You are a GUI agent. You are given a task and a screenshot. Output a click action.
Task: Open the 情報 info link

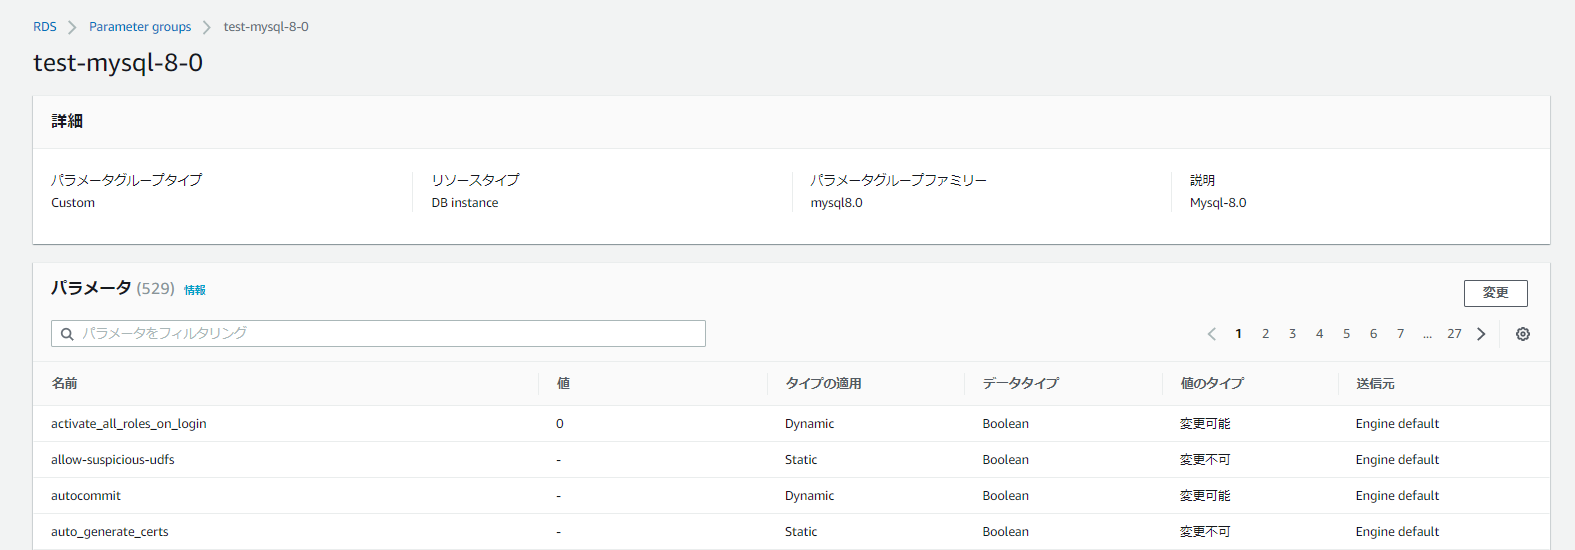[195, 290]
